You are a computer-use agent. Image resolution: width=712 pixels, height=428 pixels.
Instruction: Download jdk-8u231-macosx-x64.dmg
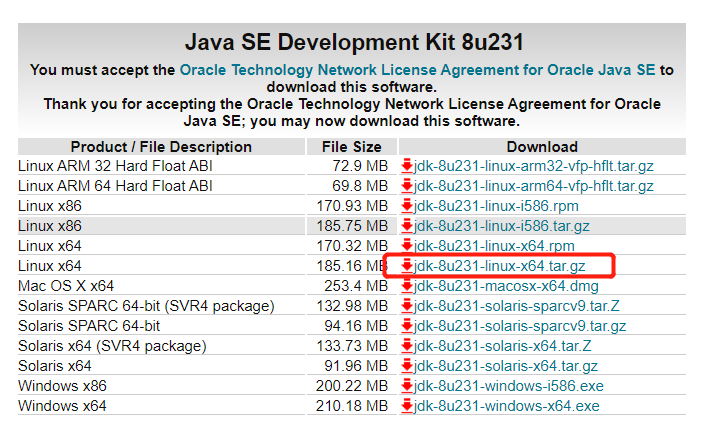coord(506,286)
